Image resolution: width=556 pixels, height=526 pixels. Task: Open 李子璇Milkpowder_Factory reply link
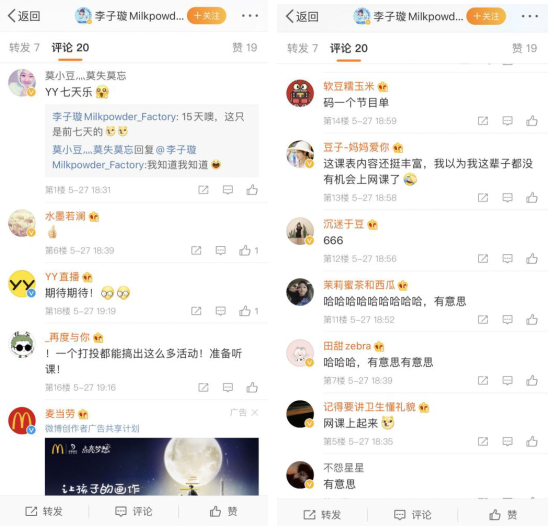point(115,117)
